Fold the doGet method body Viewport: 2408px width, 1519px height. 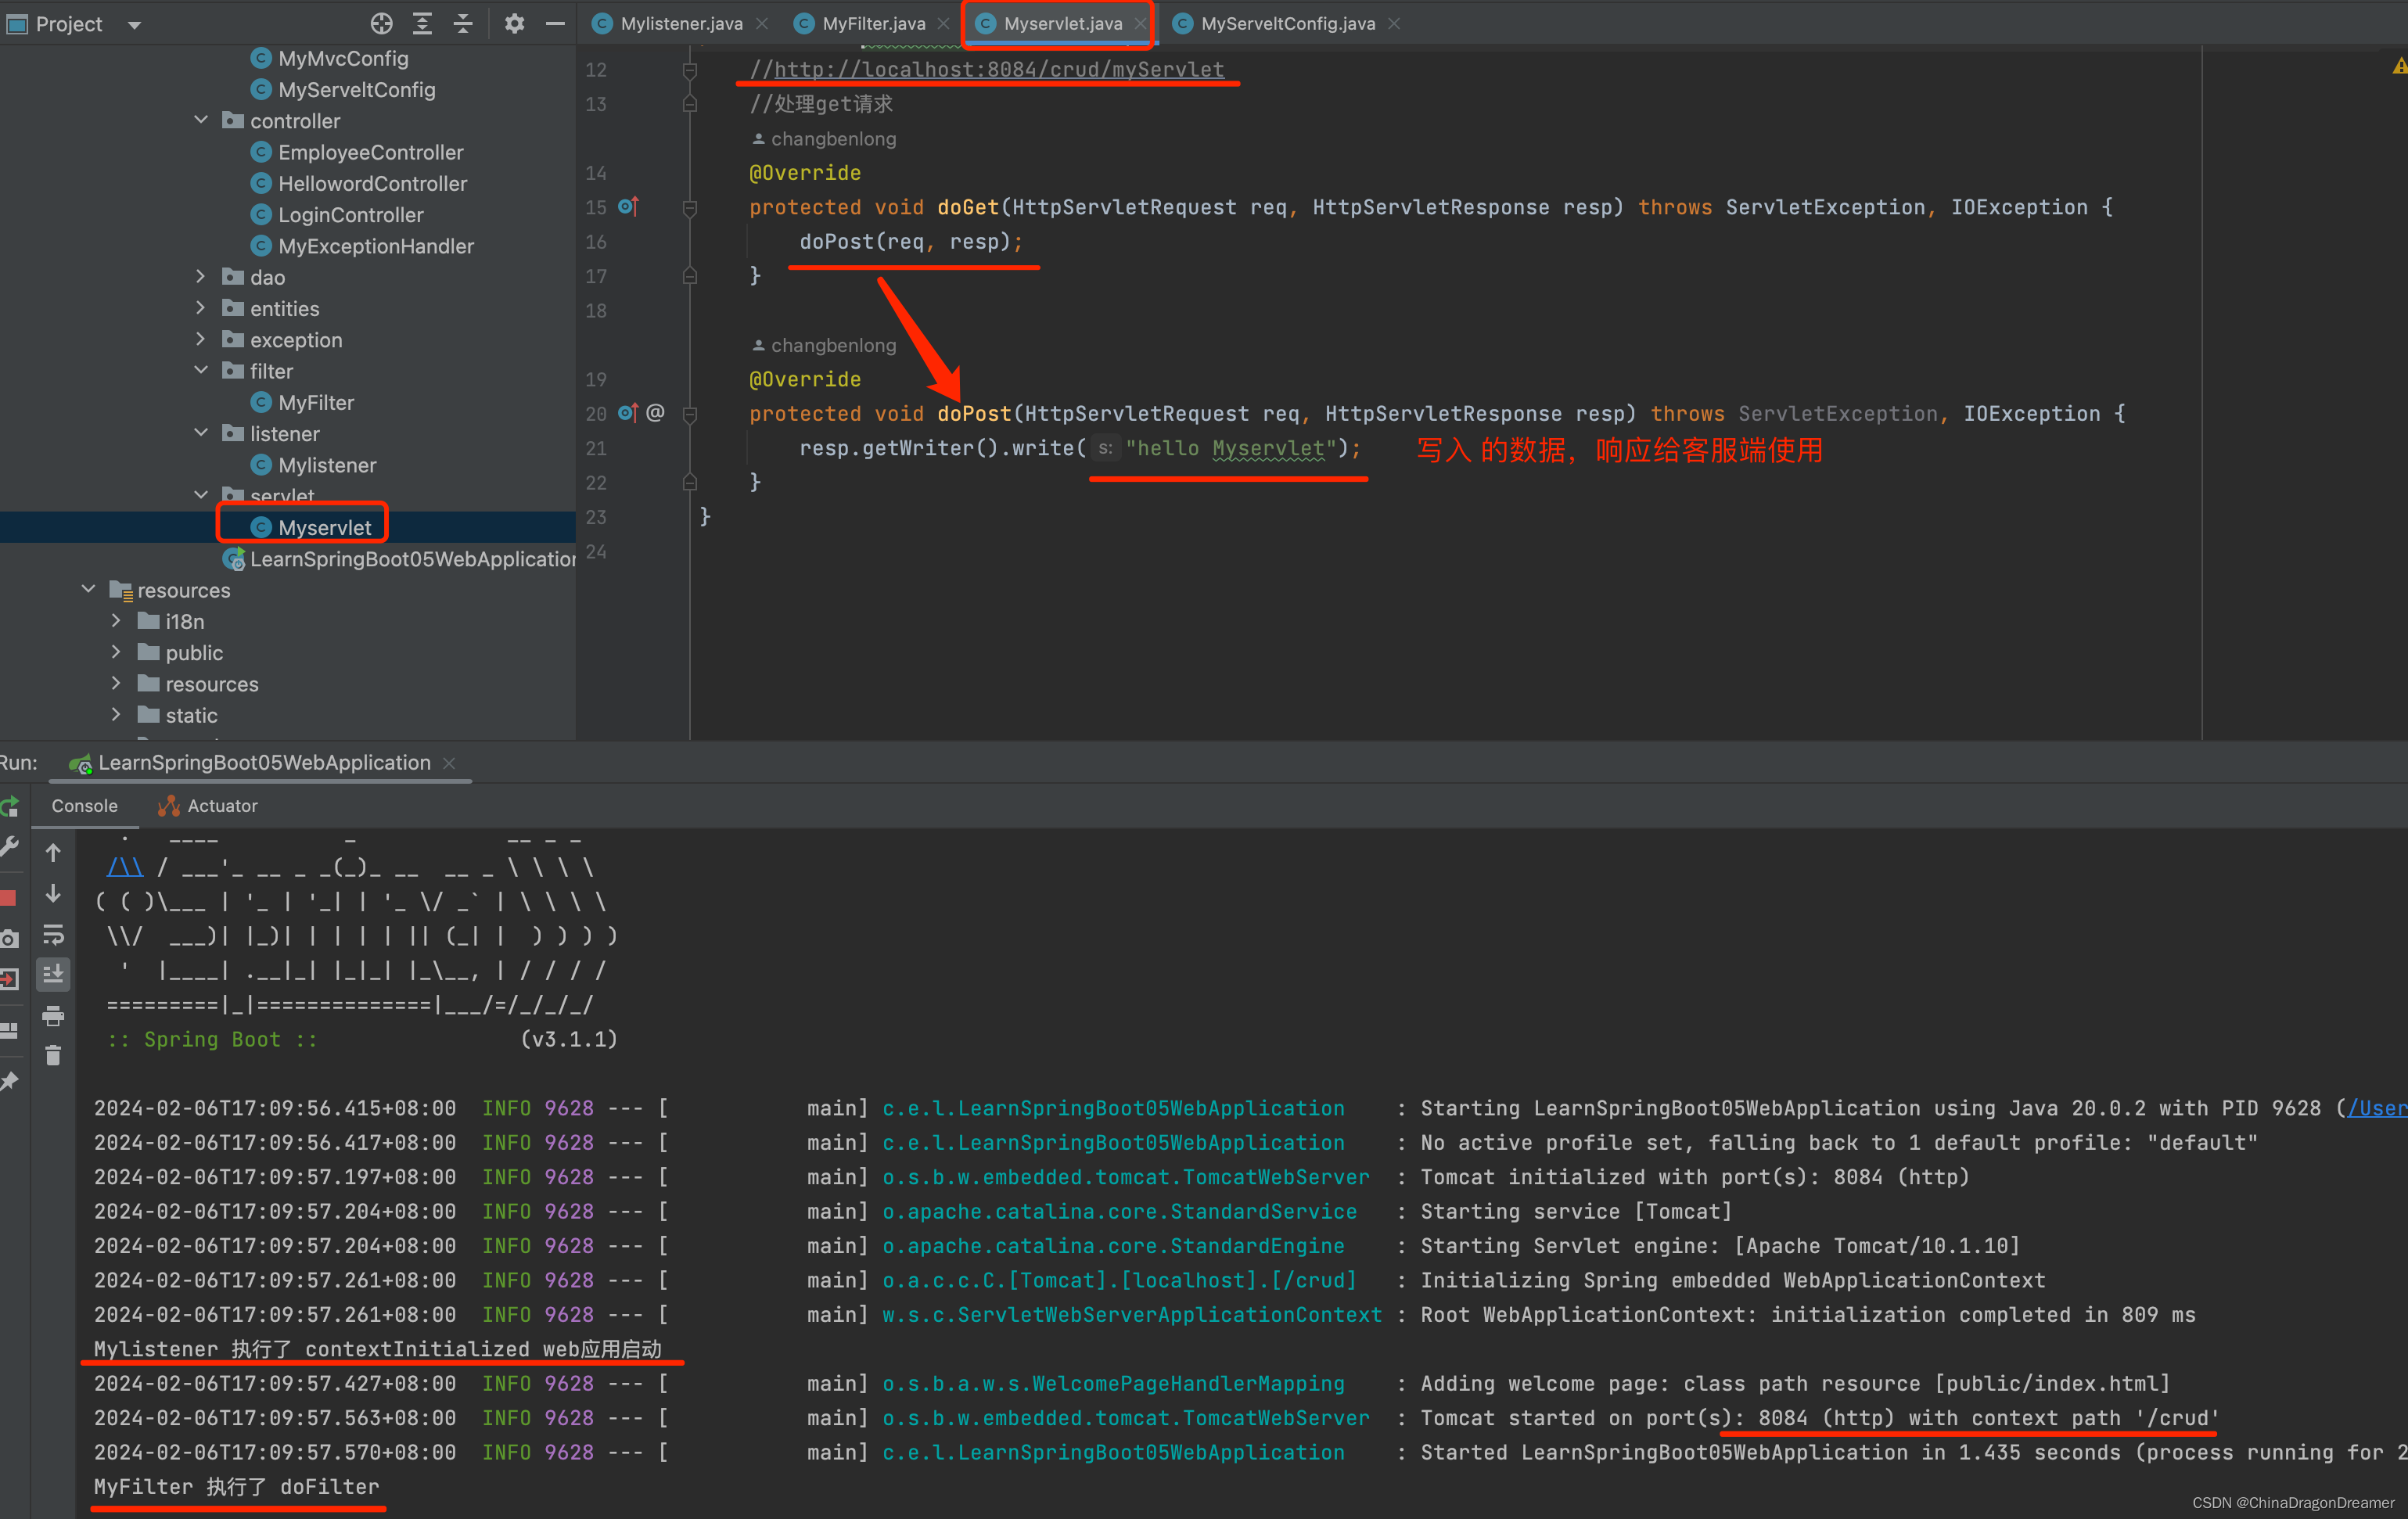click(690, 208)
